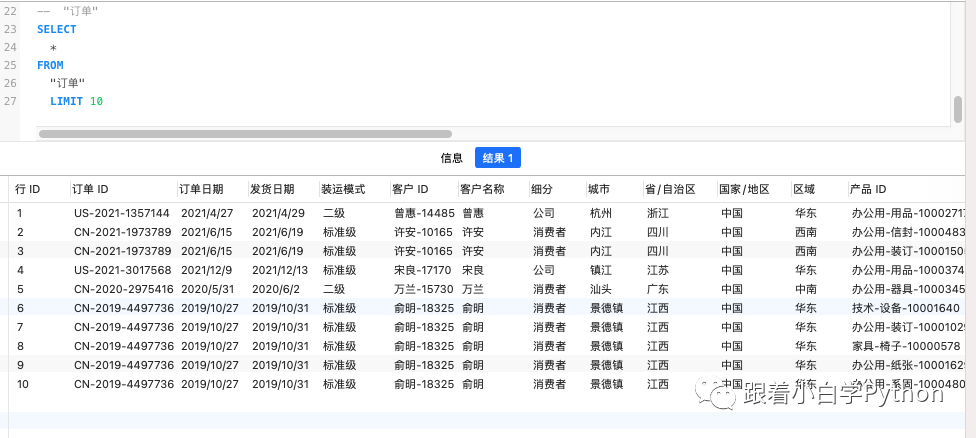Select the 结果 1 tab
The image size is (976, 438).
point(497,158)
